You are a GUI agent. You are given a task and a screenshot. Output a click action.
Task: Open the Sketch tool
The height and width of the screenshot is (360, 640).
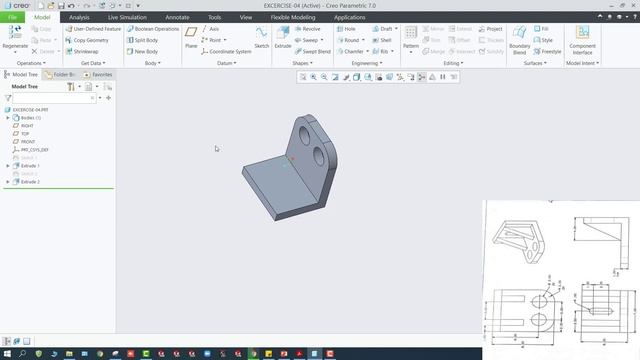coord(262,37)
